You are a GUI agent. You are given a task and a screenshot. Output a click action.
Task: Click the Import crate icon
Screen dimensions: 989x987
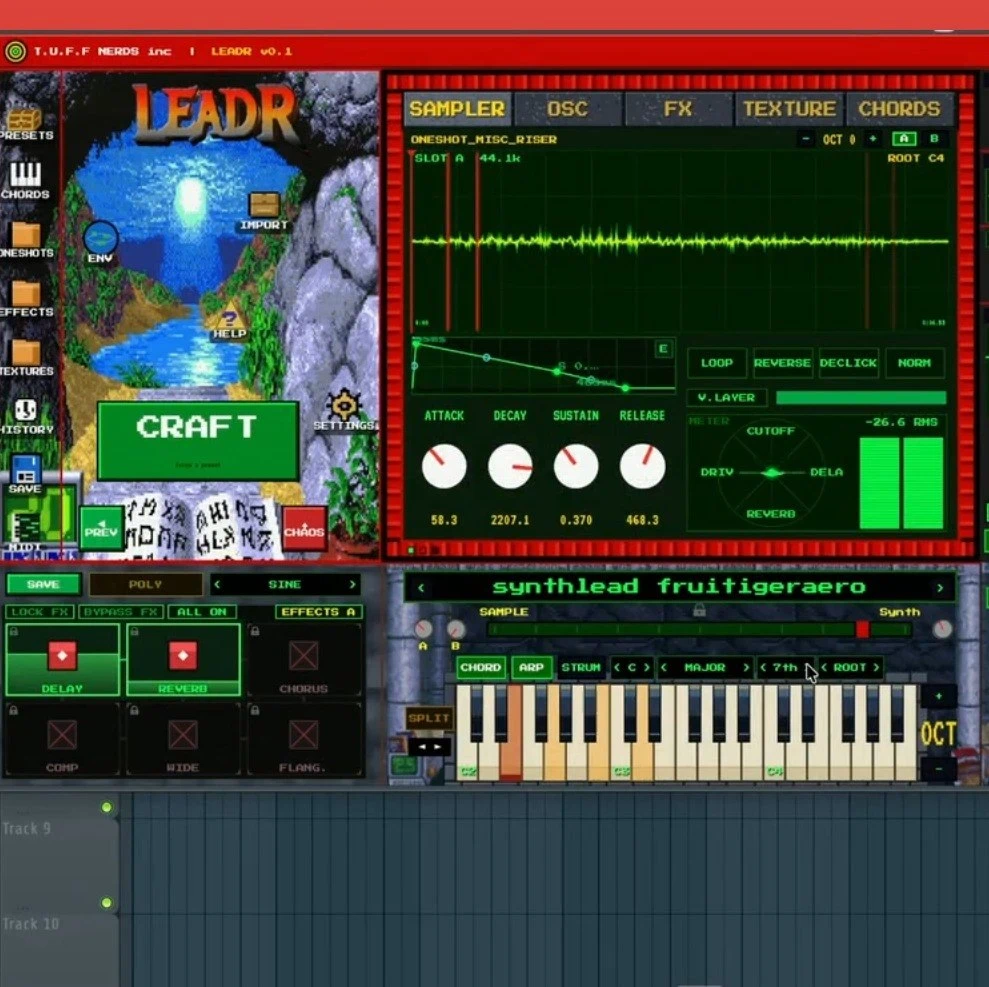click(264, 205)
